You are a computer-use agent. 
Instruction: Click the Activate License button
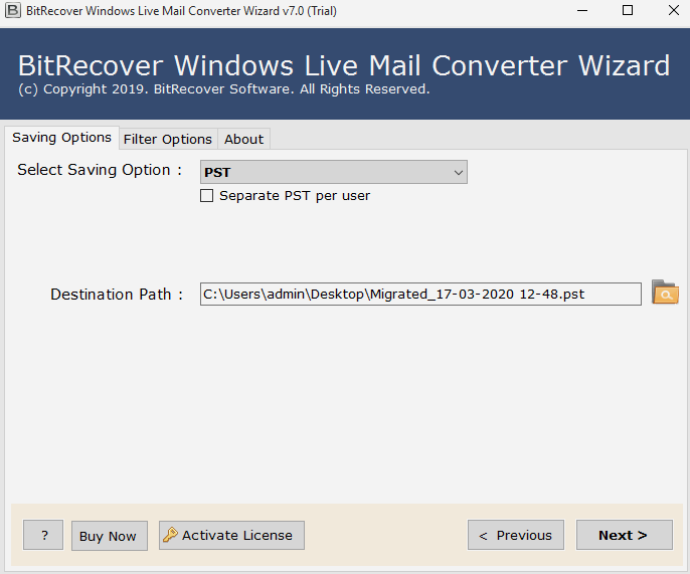coord(231,535)
